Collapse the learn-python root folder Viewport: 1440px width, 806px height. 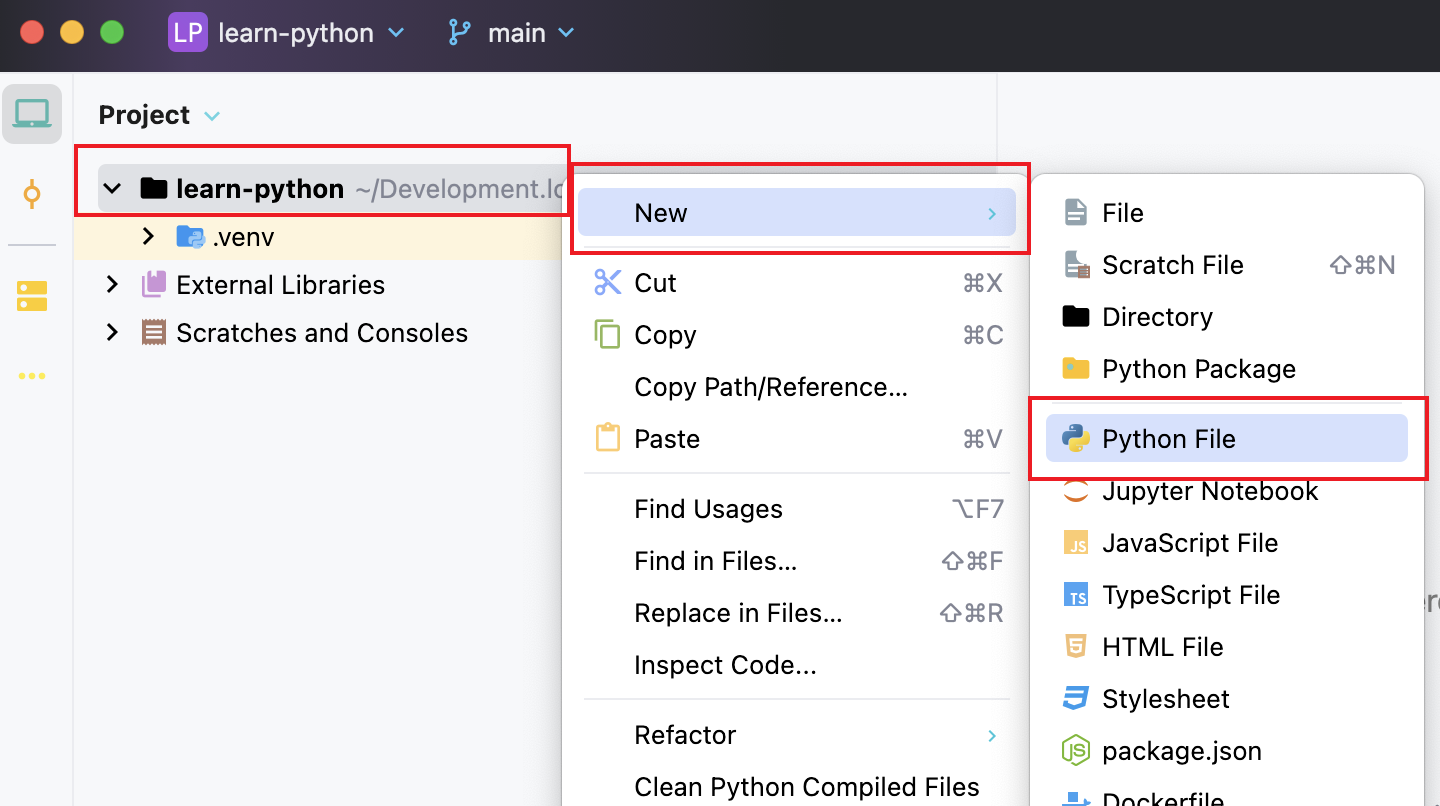pyautogui.click(x=113, y=188)
